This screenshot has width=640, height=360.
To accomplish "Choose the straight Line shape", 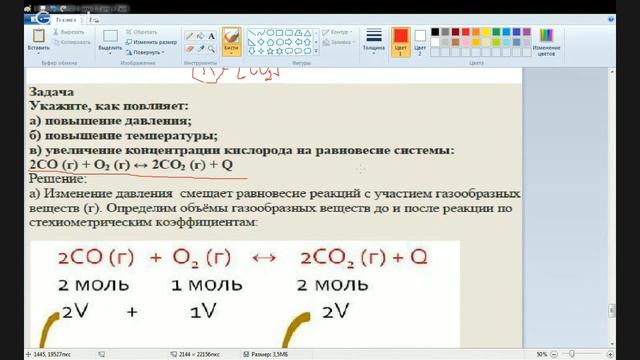I will (x=252, y=33).
